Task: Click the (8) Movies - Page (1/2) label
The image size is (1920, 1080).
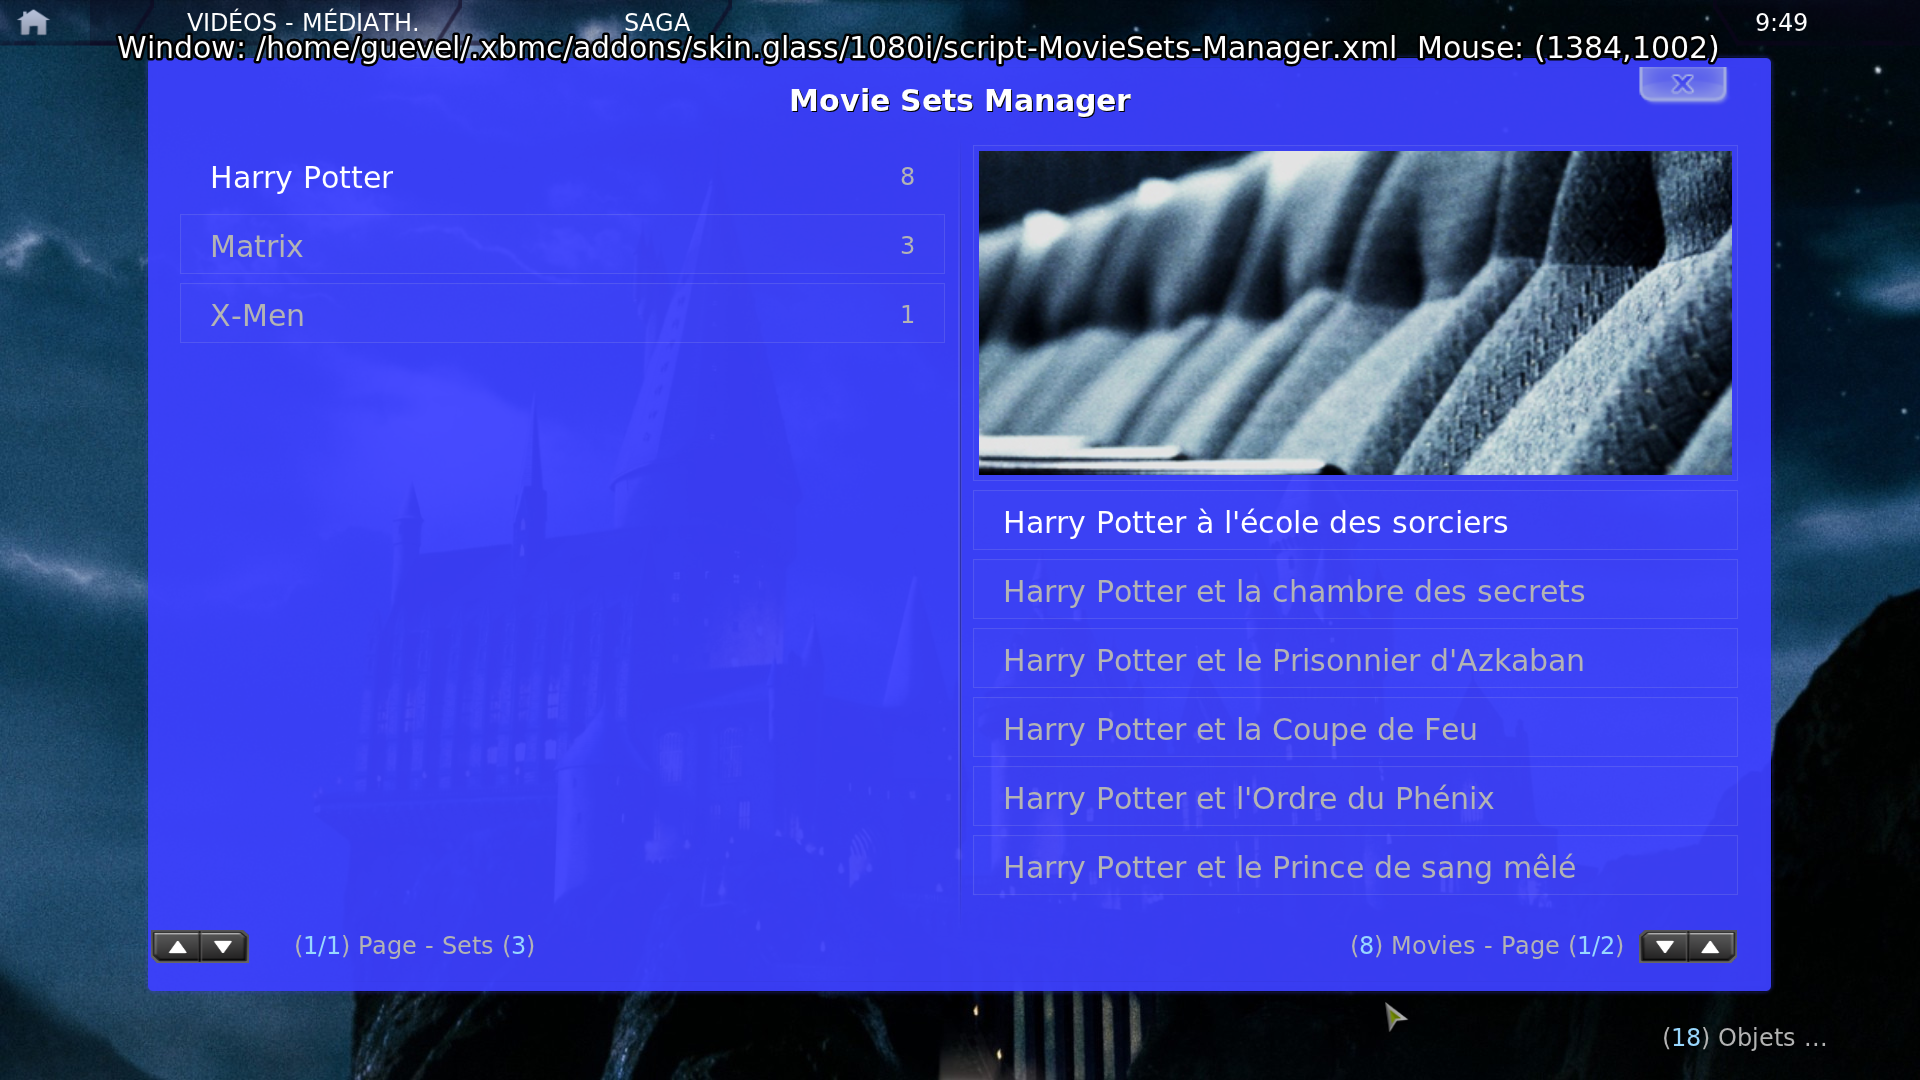Action: click(1487, 946)
